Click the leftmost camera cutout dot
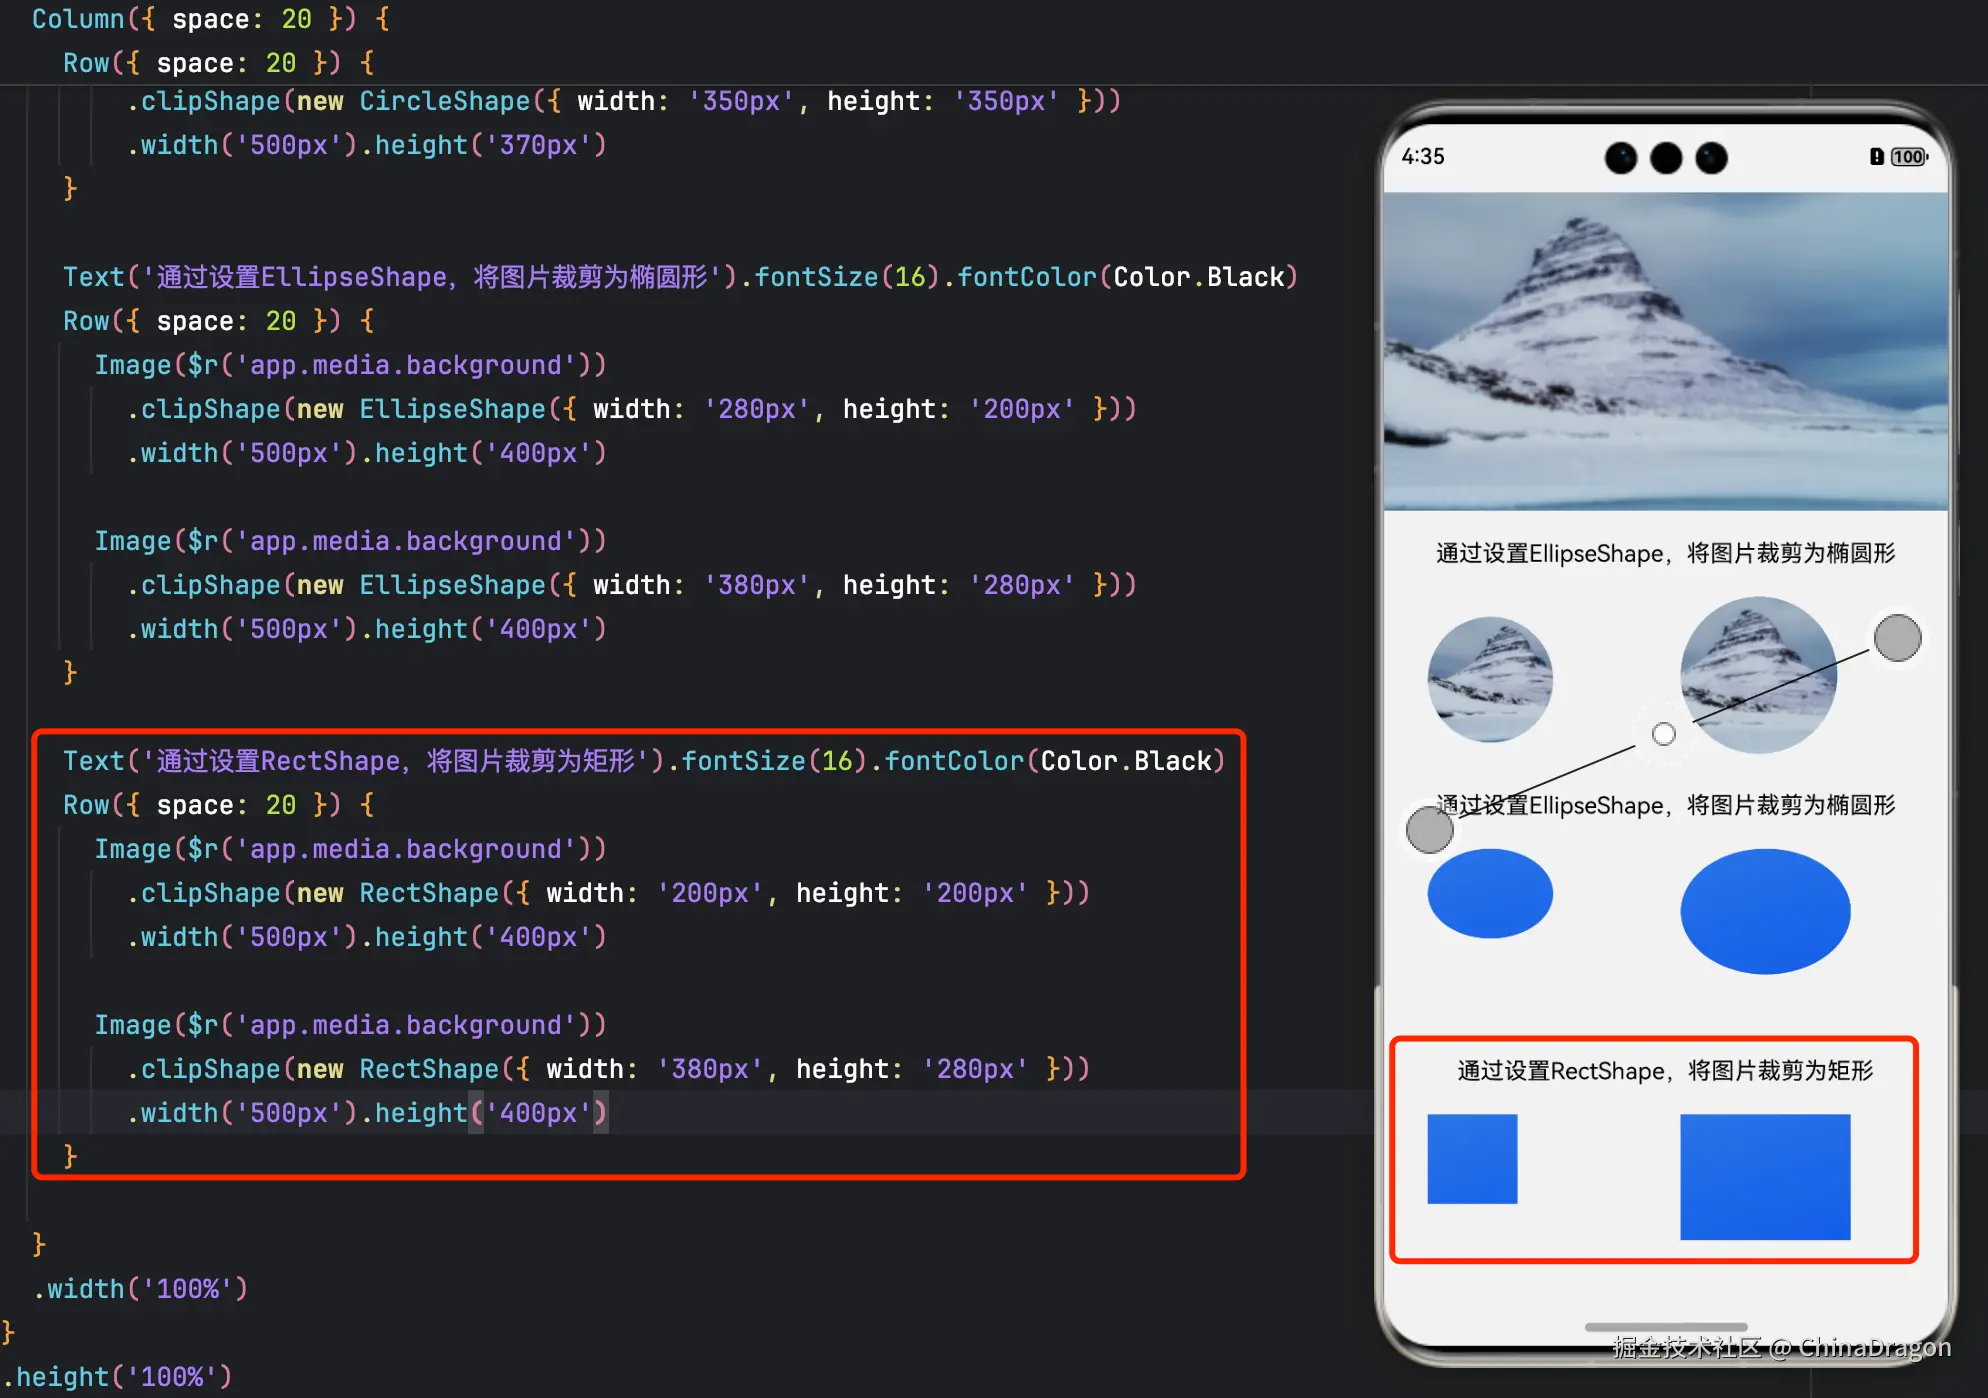Screen dimensions: 1988x1398 [1621, 158]
